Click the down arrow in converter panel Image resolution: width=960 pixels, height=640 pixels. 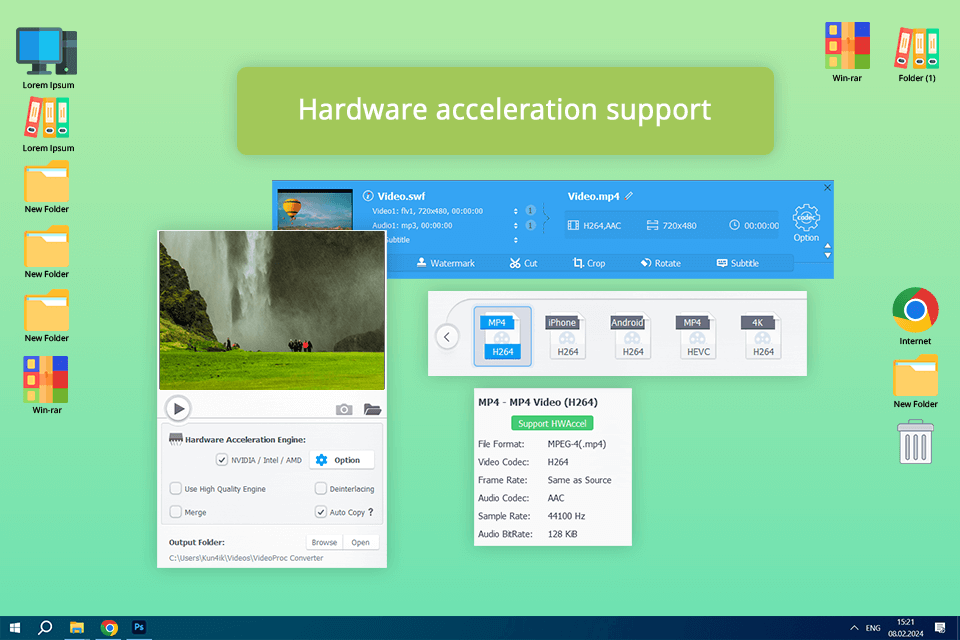tap(827, 255)
